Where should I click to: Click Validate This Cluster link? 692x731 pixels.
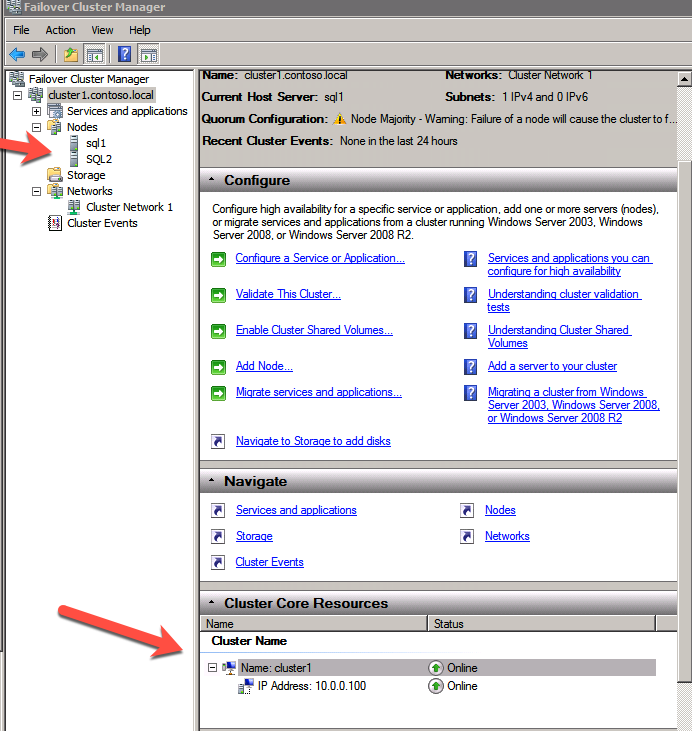(288, 294)
